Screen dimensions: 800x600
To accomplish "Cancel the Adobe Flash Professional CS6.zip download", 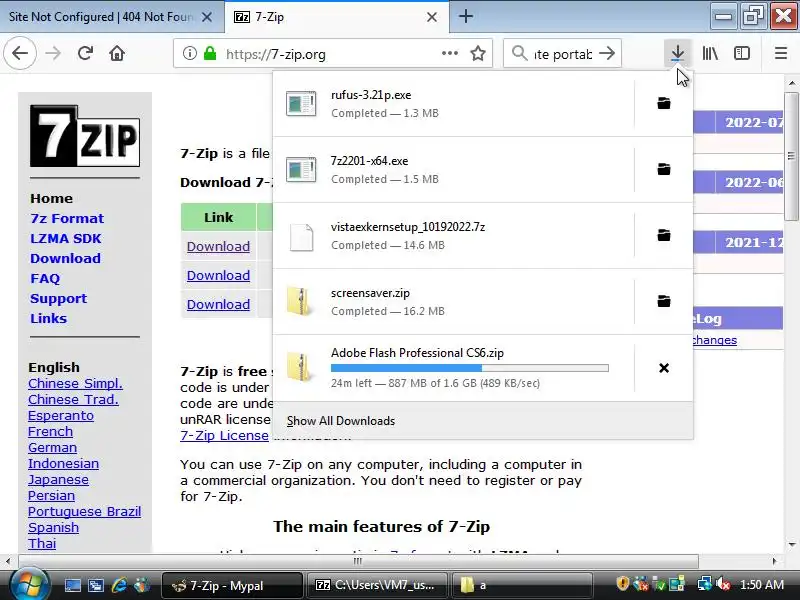I will (x=664, y=368).
